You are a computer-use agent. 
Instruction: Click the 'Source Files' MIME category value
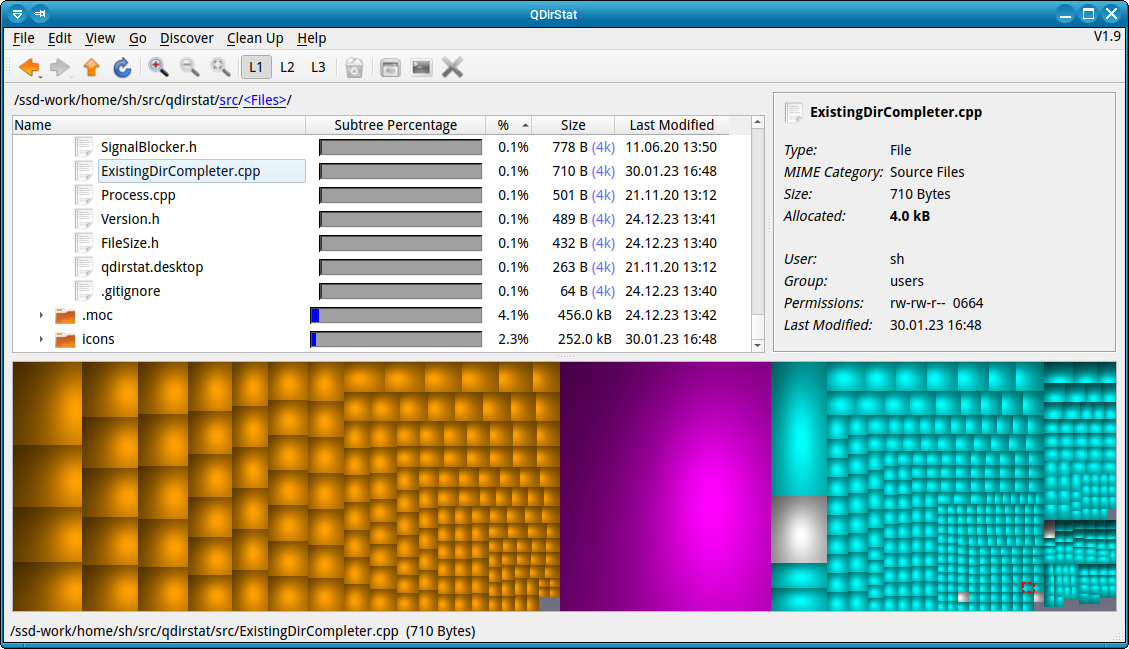927,172
